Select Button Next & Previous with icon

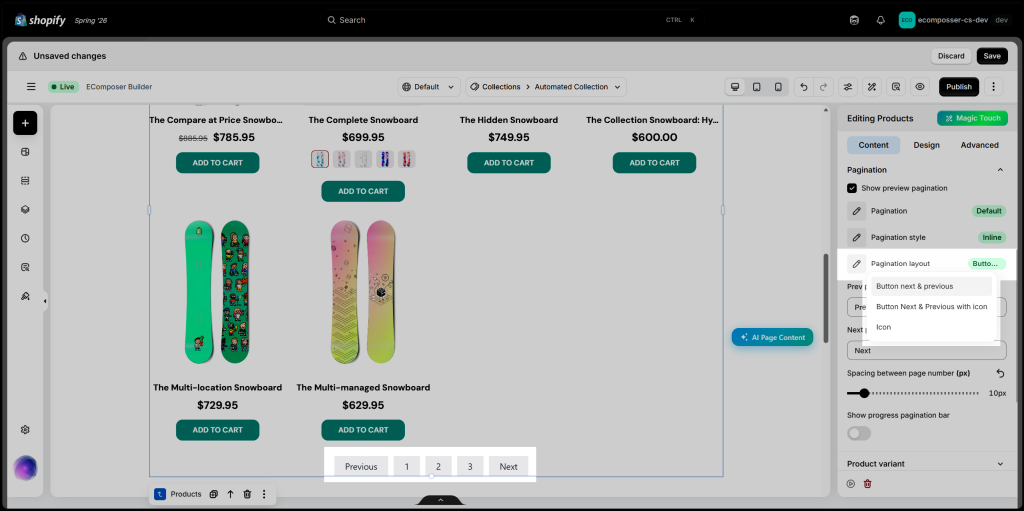coord(931,306)
